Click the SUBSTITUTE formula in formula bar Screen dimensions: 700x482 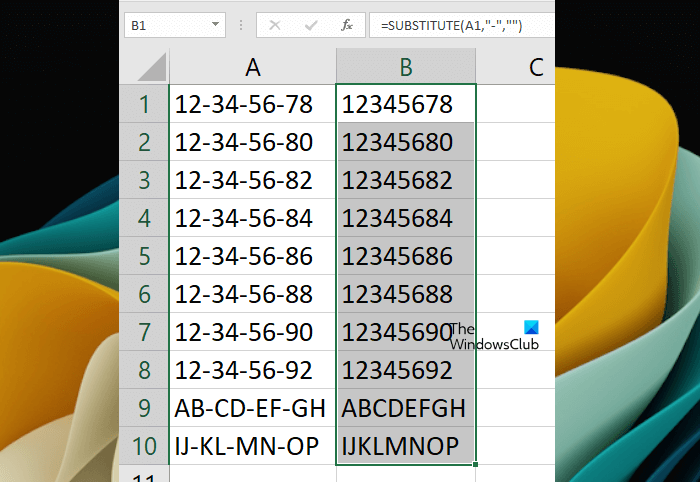pyautogui.click(x=451, y=25)
